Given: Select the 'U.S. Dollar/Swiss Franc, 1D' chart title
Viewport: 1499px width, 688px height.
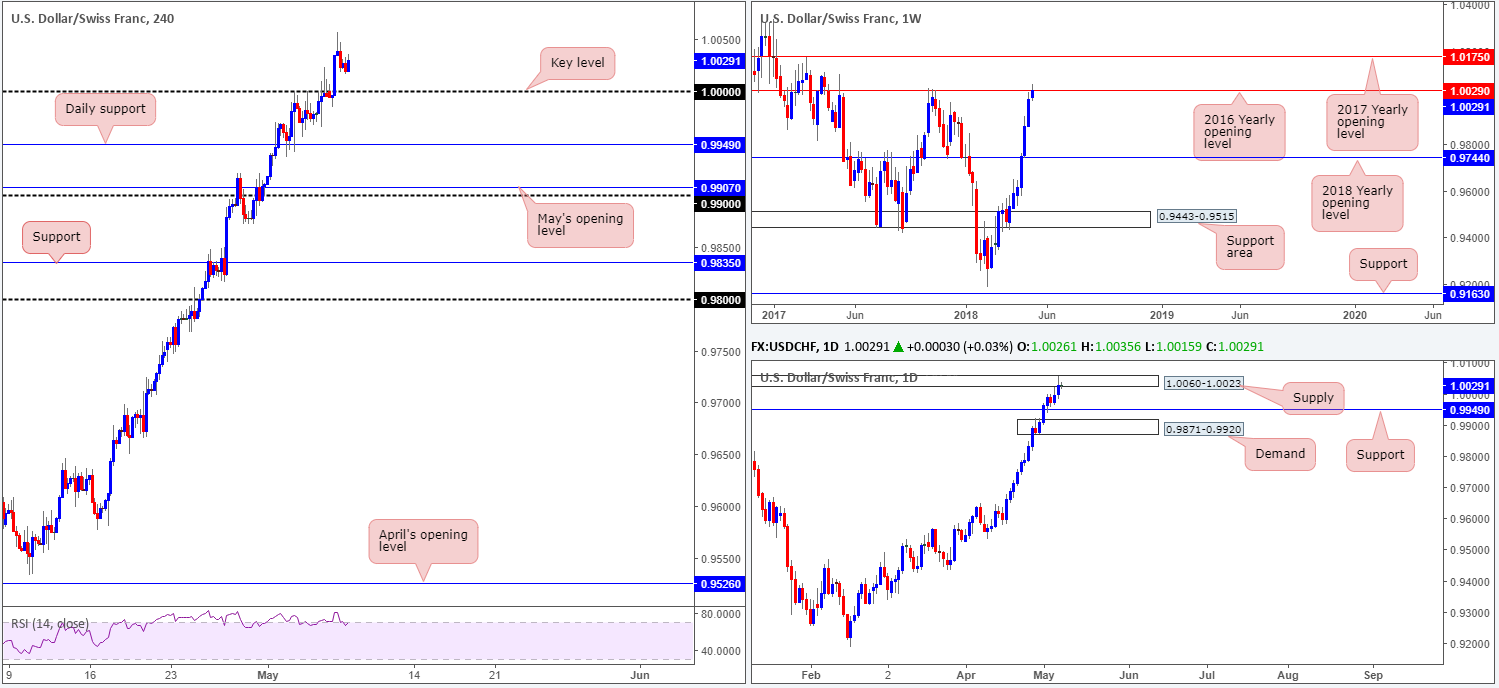Looking at the screenshot, I should pos(839,377).
